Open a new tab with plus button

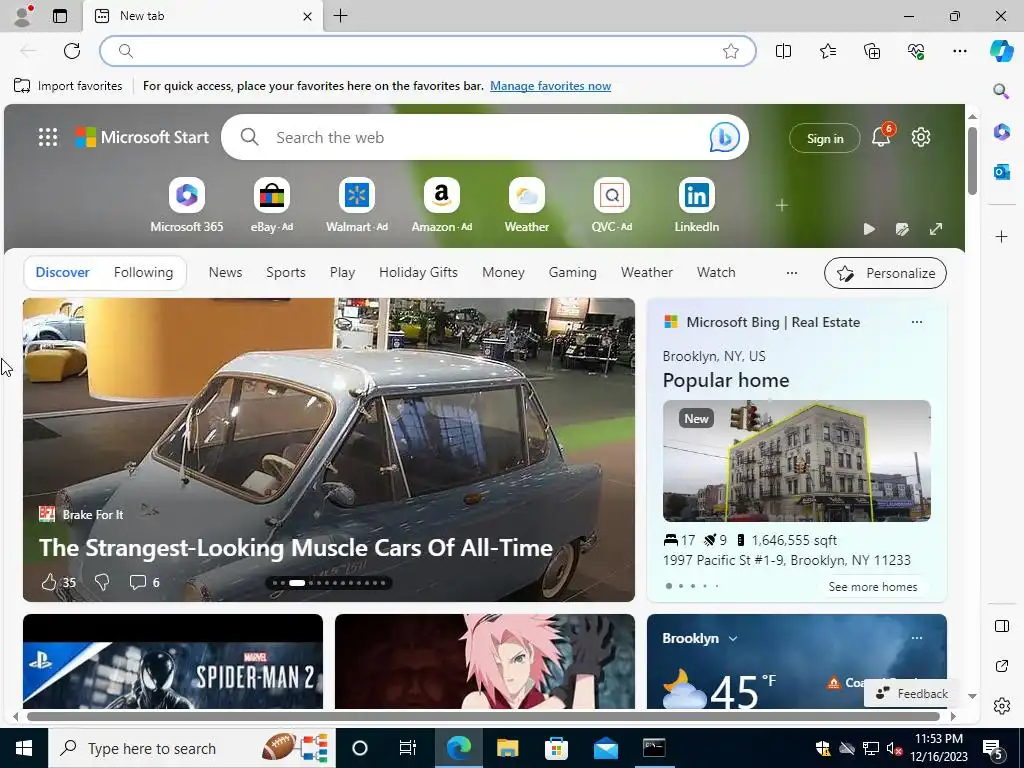(340, 16)
